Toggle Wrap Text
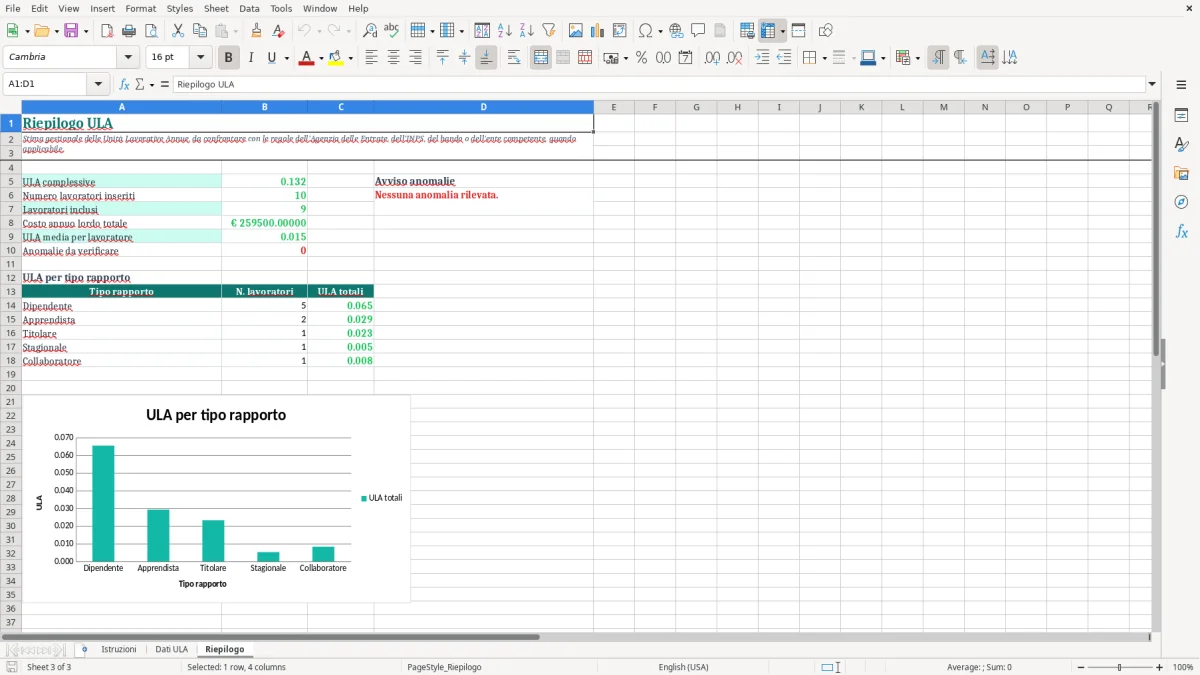Image resolution: width=1200 pixels, height=675 pixels. [x=514, y=58]
